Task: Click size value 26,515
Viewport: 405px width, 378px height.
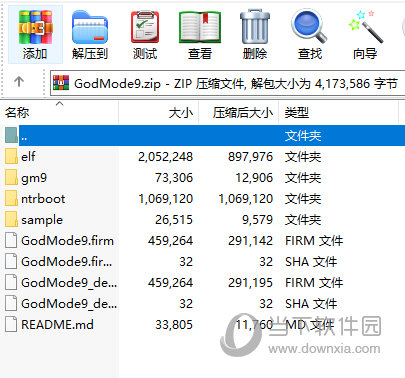Action: point(174,219)
